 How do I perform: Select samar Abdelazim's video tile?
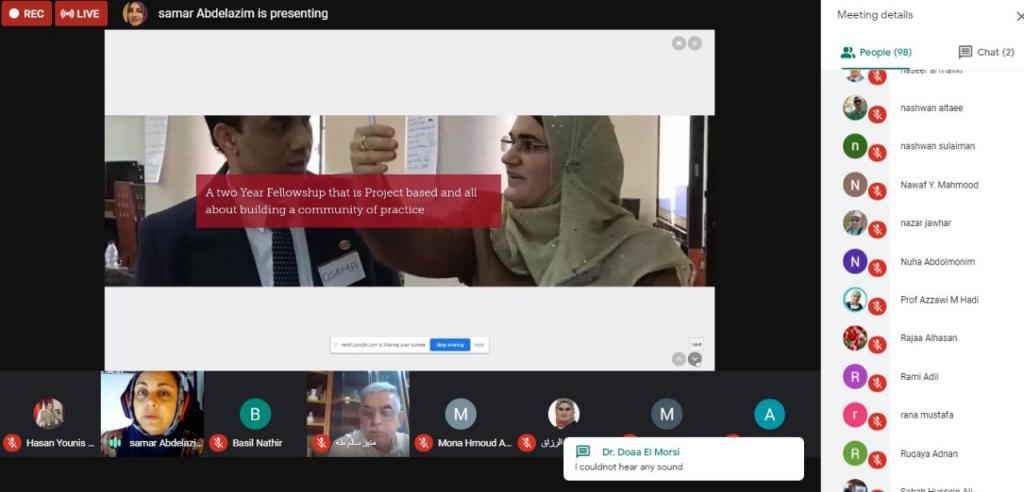(x=152, y=412)
